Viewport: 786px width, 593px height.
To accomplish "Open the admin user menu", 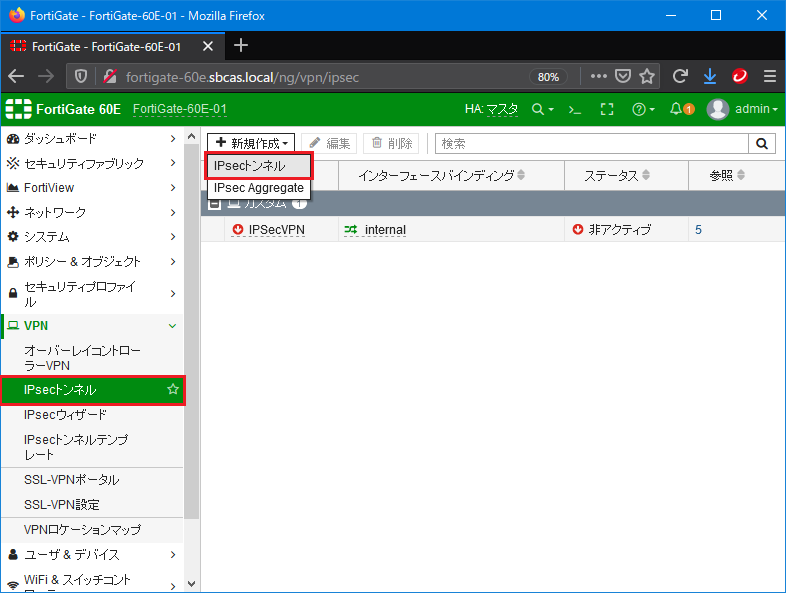I will coord(742,109).
